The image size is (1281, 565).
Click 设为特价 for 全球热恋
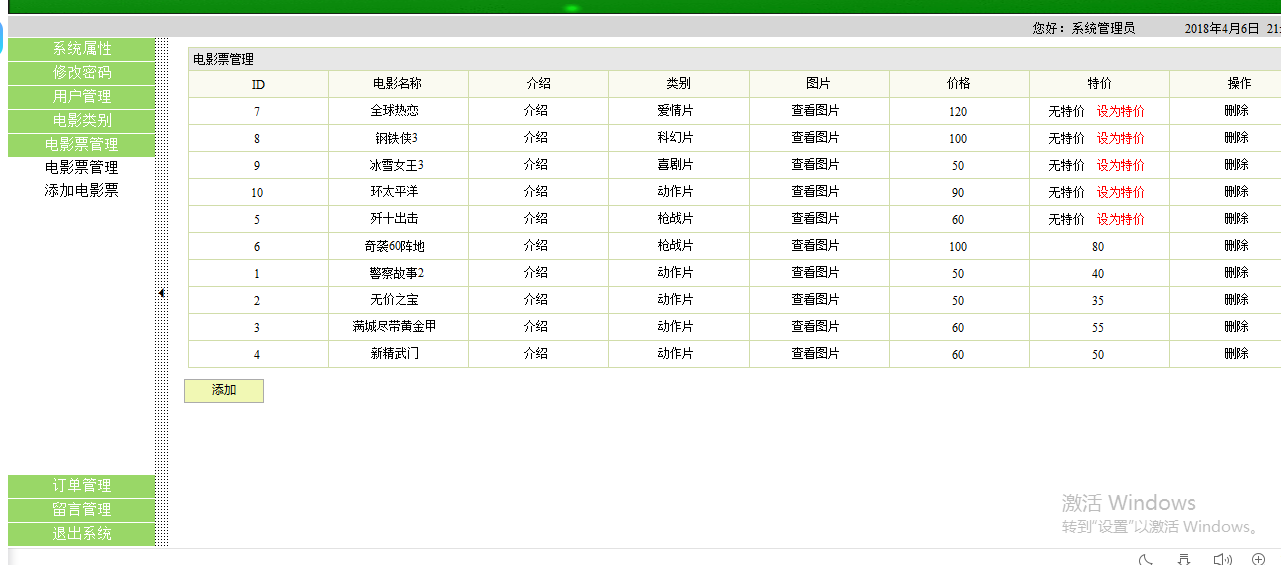(x=1120, y=111)
